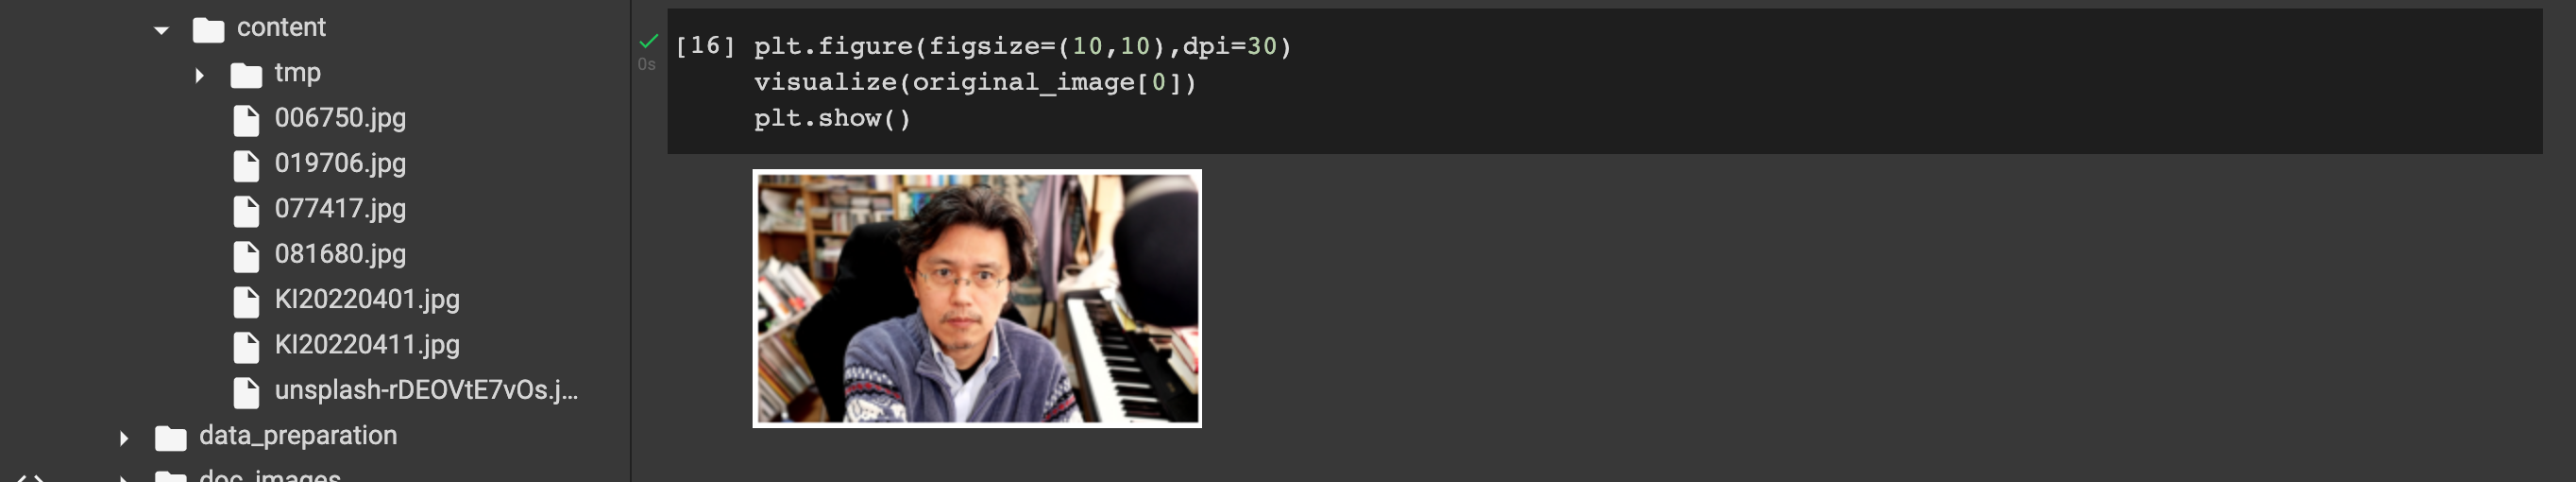Click the visualize(original_image[0]) code line
The image size is (2576, 482).
(975, 82)
